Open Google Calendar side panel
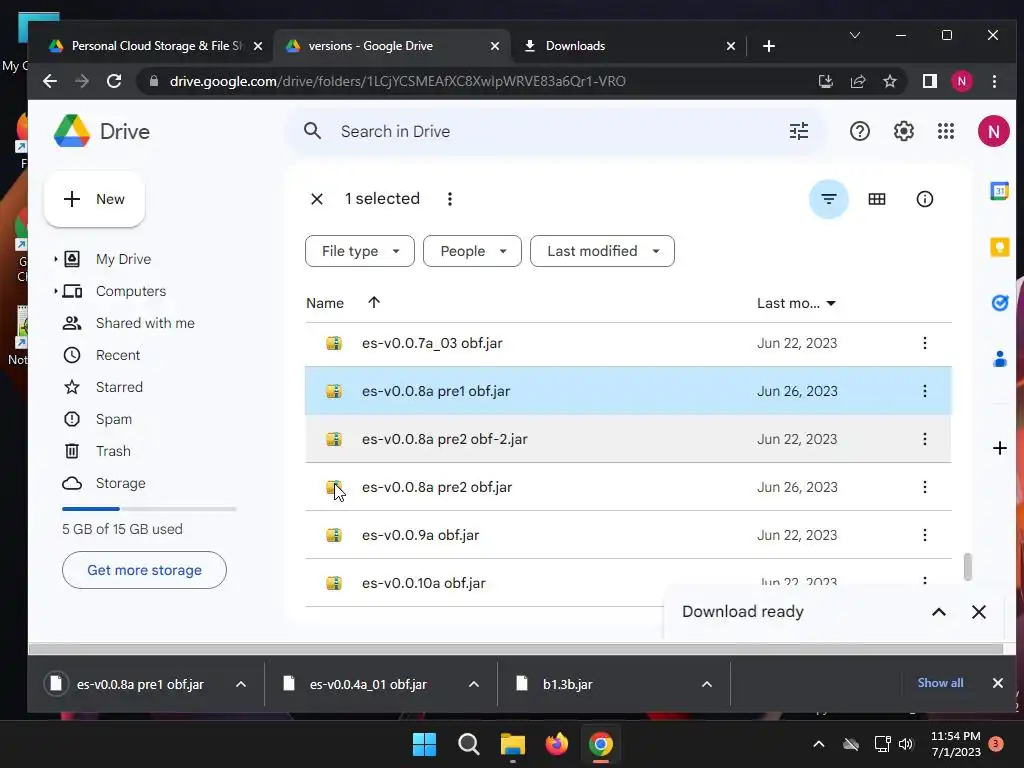 tap(999, 191)
